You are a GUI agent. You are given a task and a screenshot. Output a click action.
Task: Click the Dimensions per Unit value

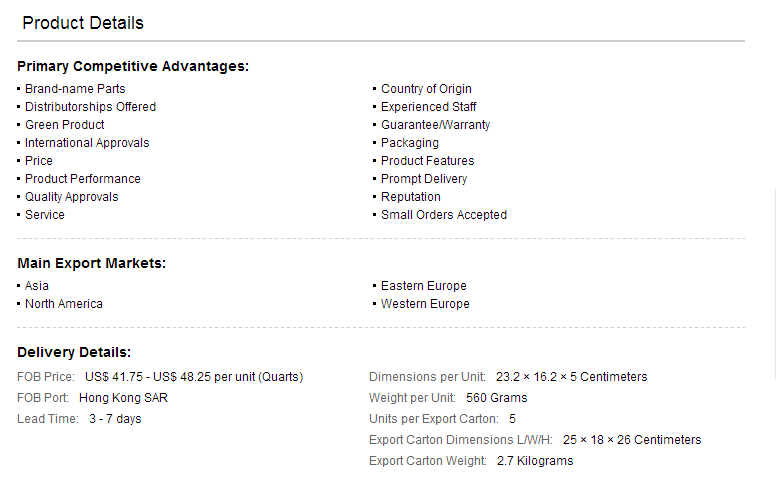pos(572,377)
